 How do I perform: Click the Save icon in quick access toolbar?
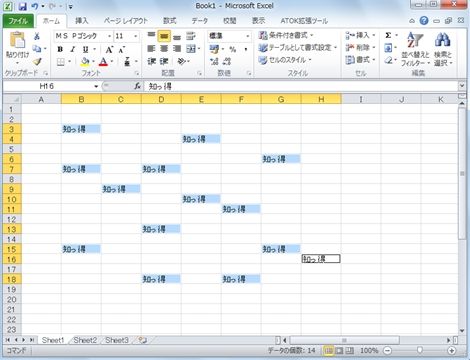pos(22,6)
